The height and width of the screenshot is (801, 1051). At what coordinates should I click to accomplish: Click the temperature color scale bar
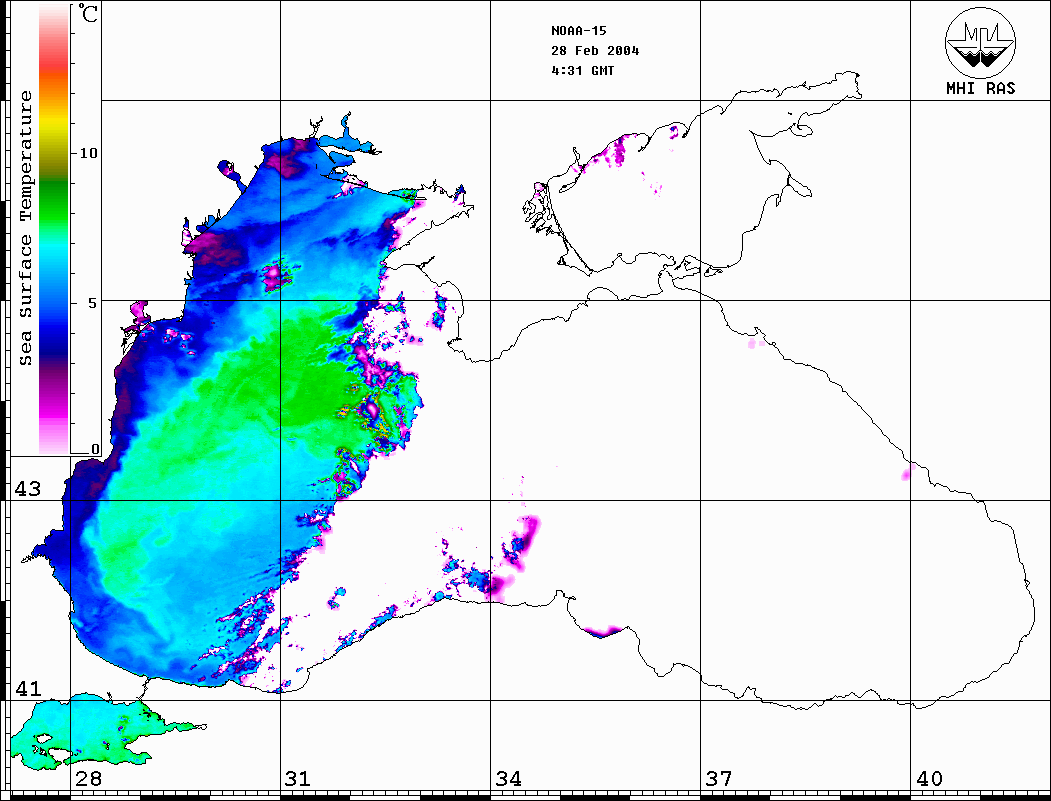point(54,230)
